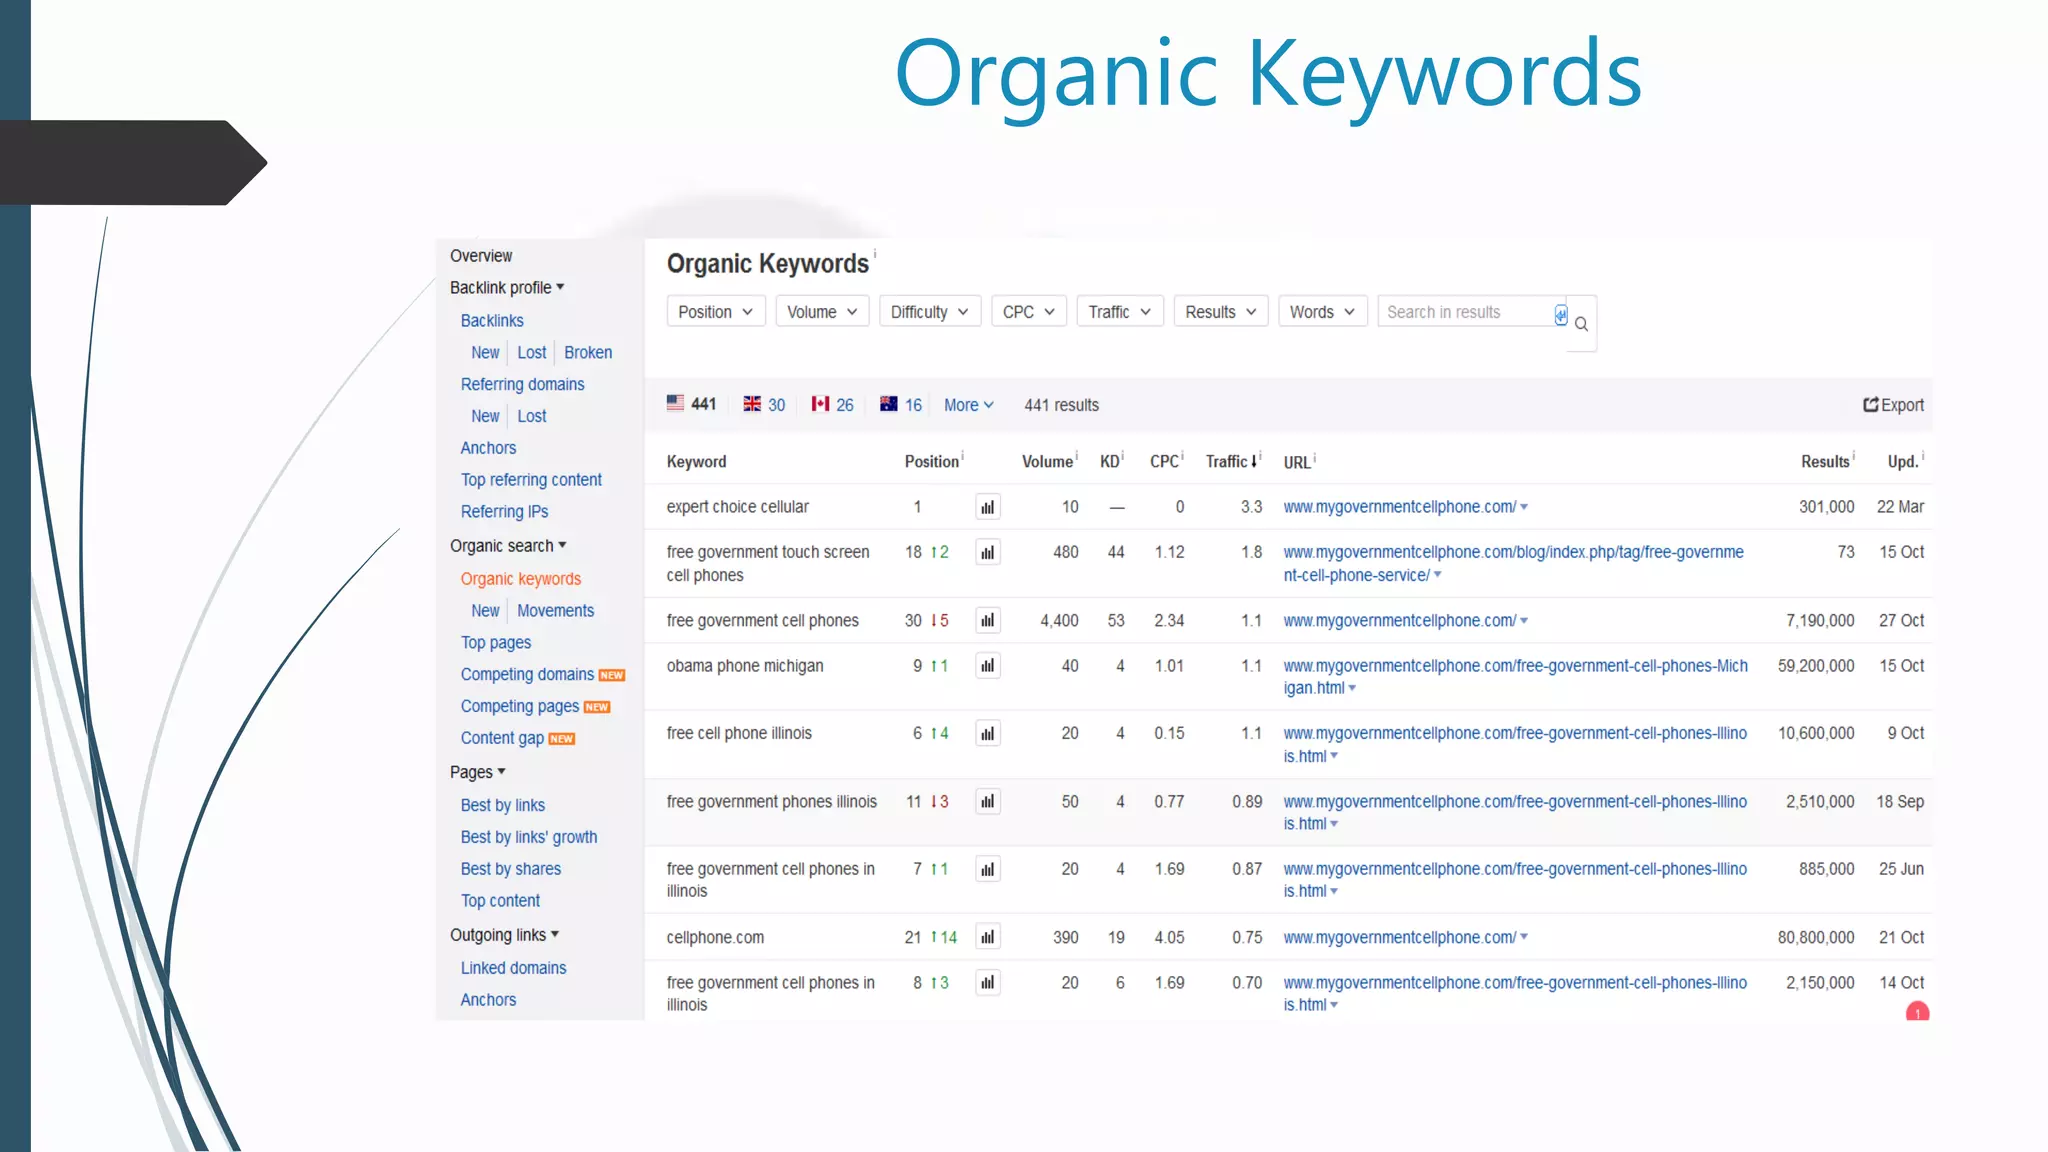2048x1152 pixels.
Task: Collapse the Pages section
Action: pos(477,772)
